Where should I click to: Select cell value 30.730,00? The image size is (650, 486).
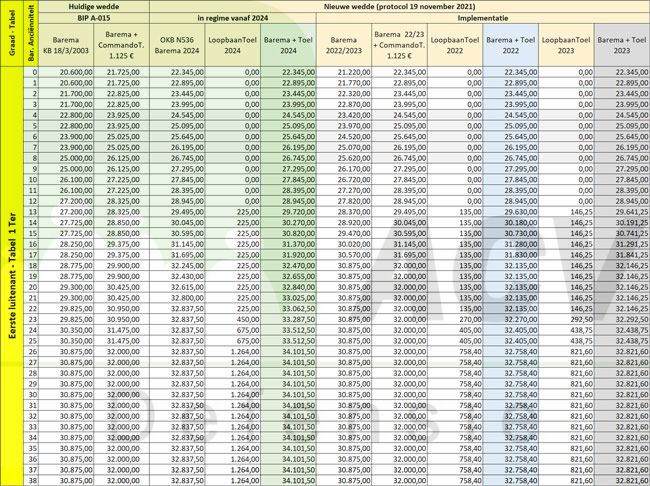[521, 233]
